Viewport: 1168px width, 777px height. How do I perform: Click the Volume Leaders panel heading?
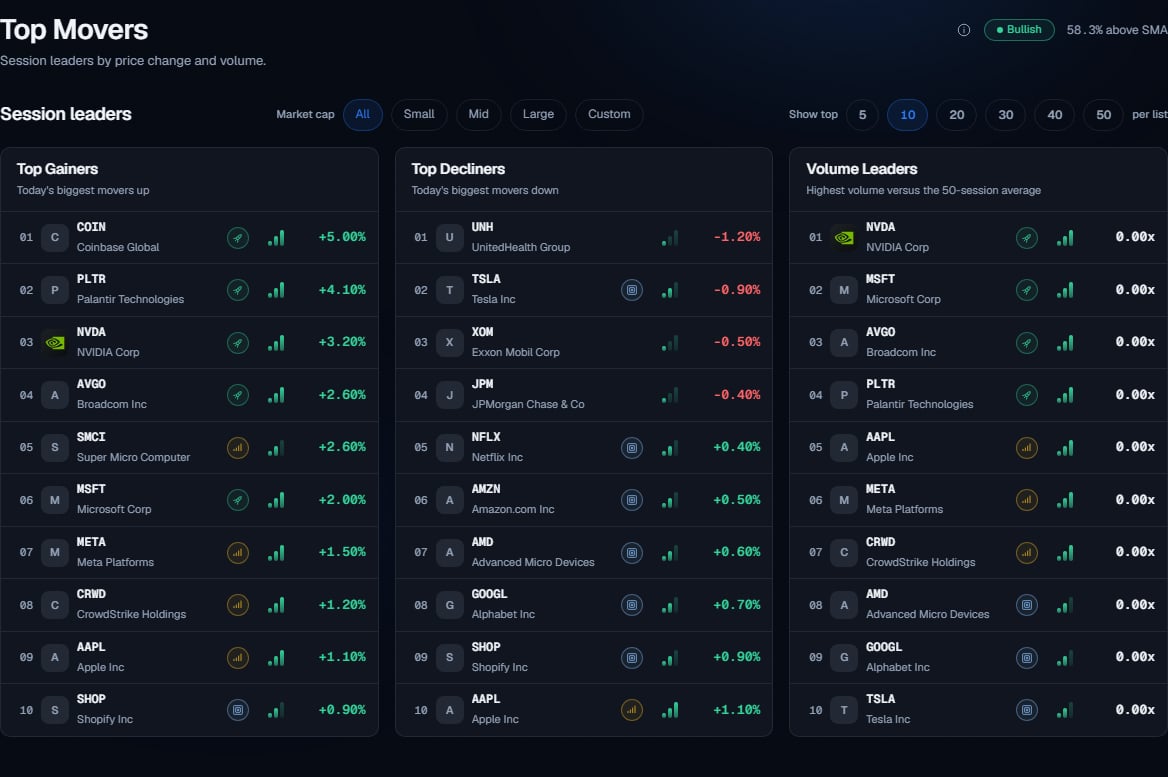click(x=862, y=169)
